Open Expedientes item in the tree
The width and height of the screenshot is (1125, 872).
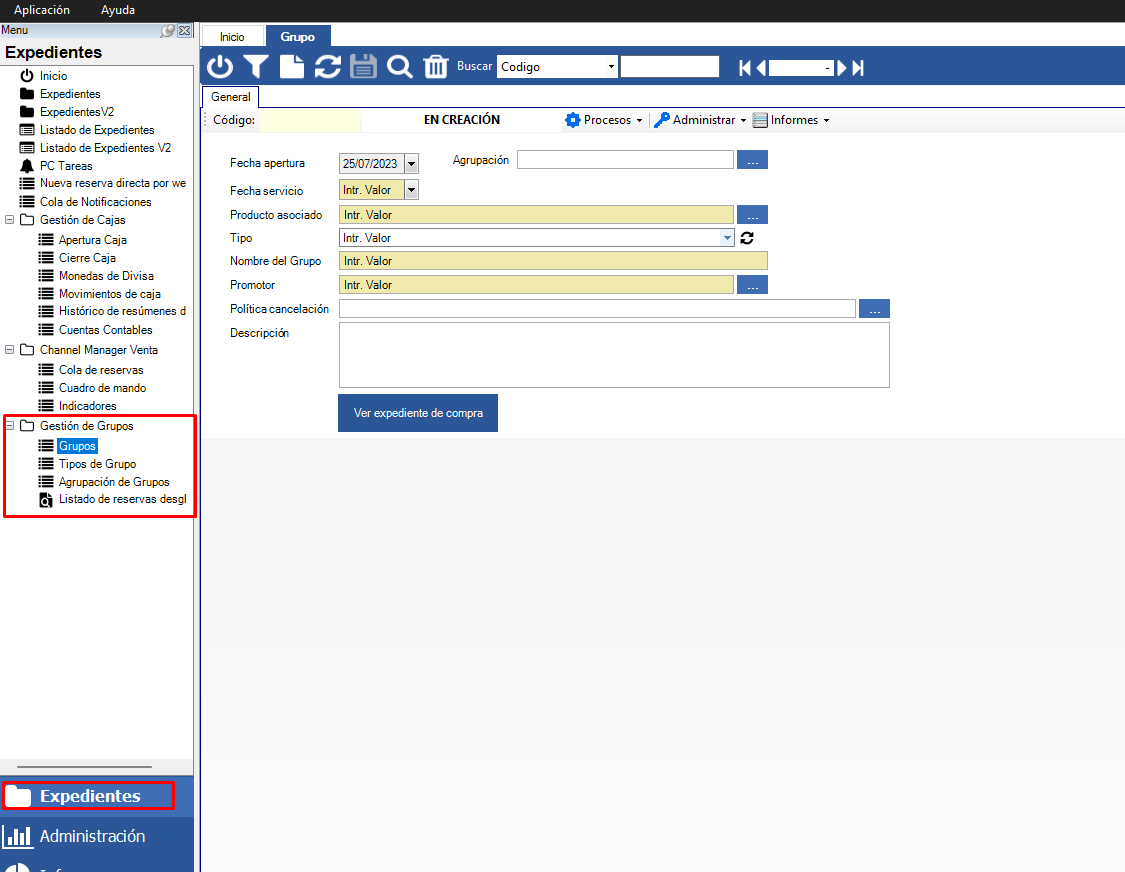[70, 94]
